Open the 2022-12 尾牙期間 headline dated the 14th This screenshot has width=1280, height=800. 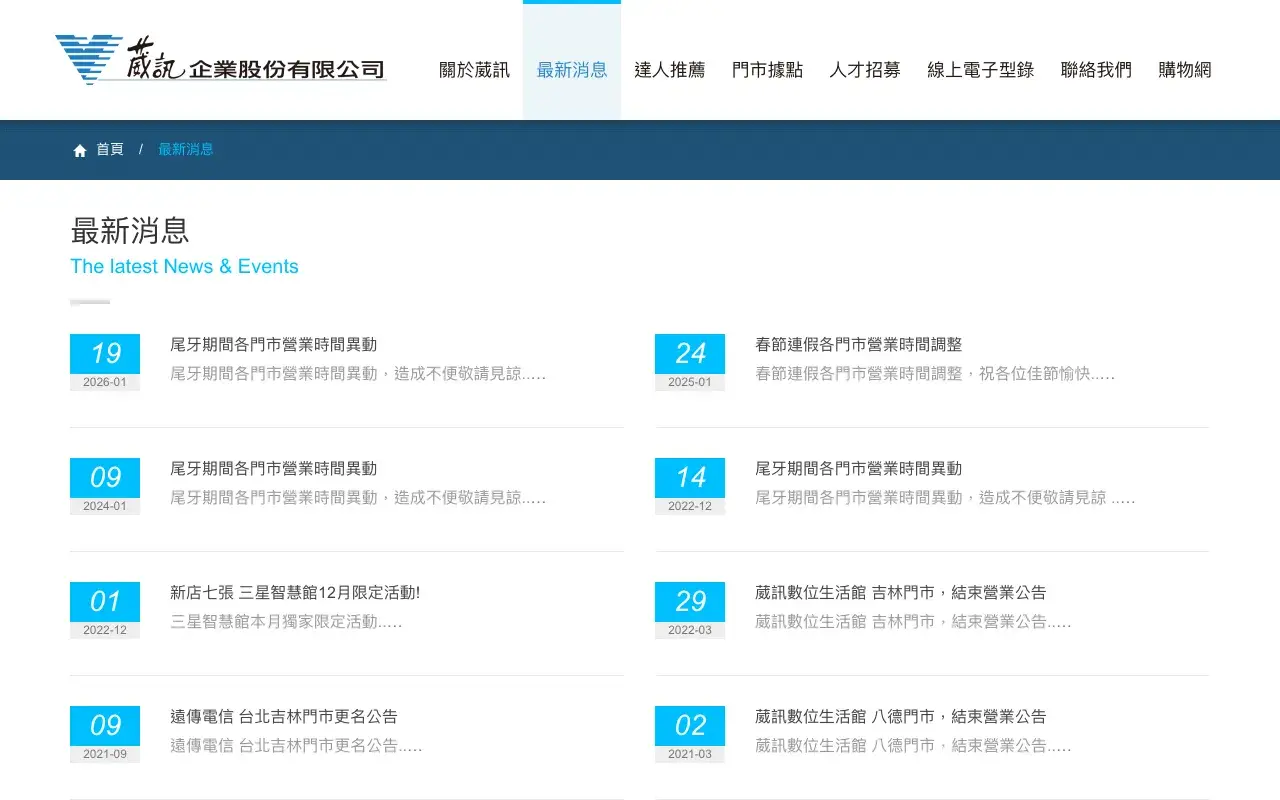[859, 469]
